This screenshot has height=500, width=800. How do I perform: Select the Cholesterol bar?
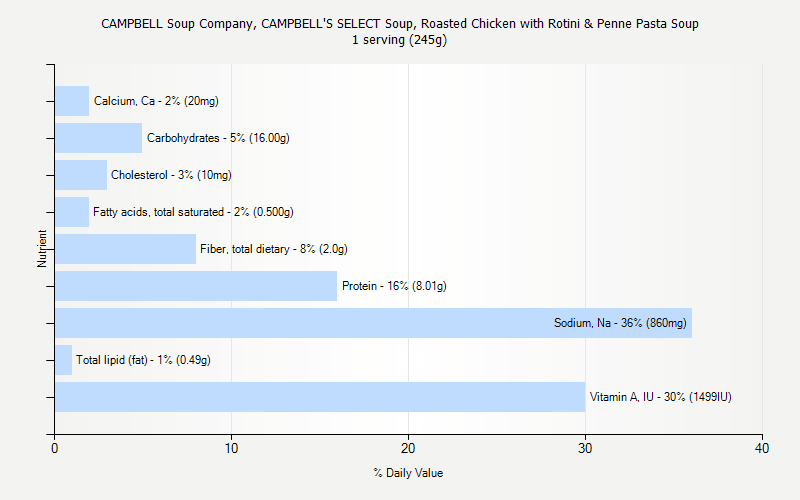pos(81,175)
